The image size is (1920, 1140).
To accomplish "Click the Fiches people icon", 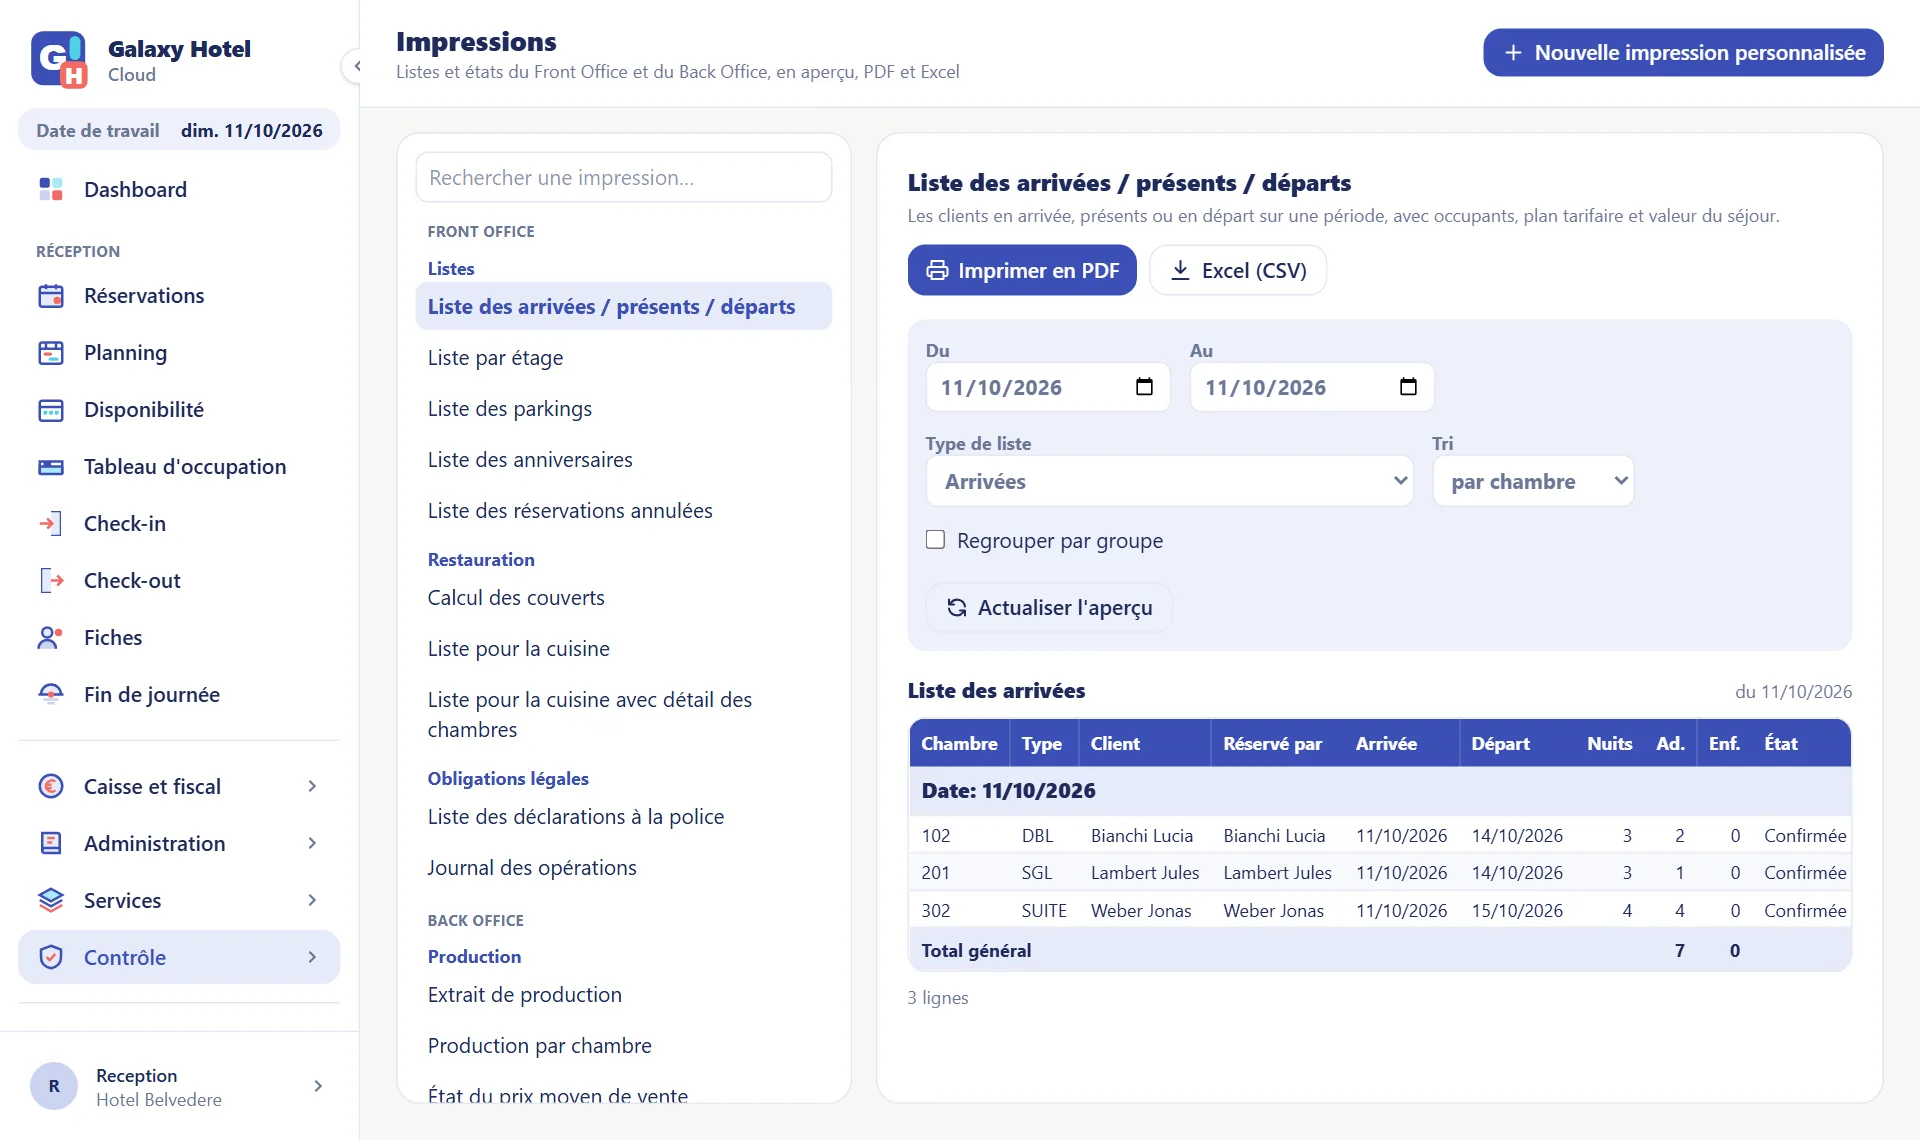I will point(51,638).
